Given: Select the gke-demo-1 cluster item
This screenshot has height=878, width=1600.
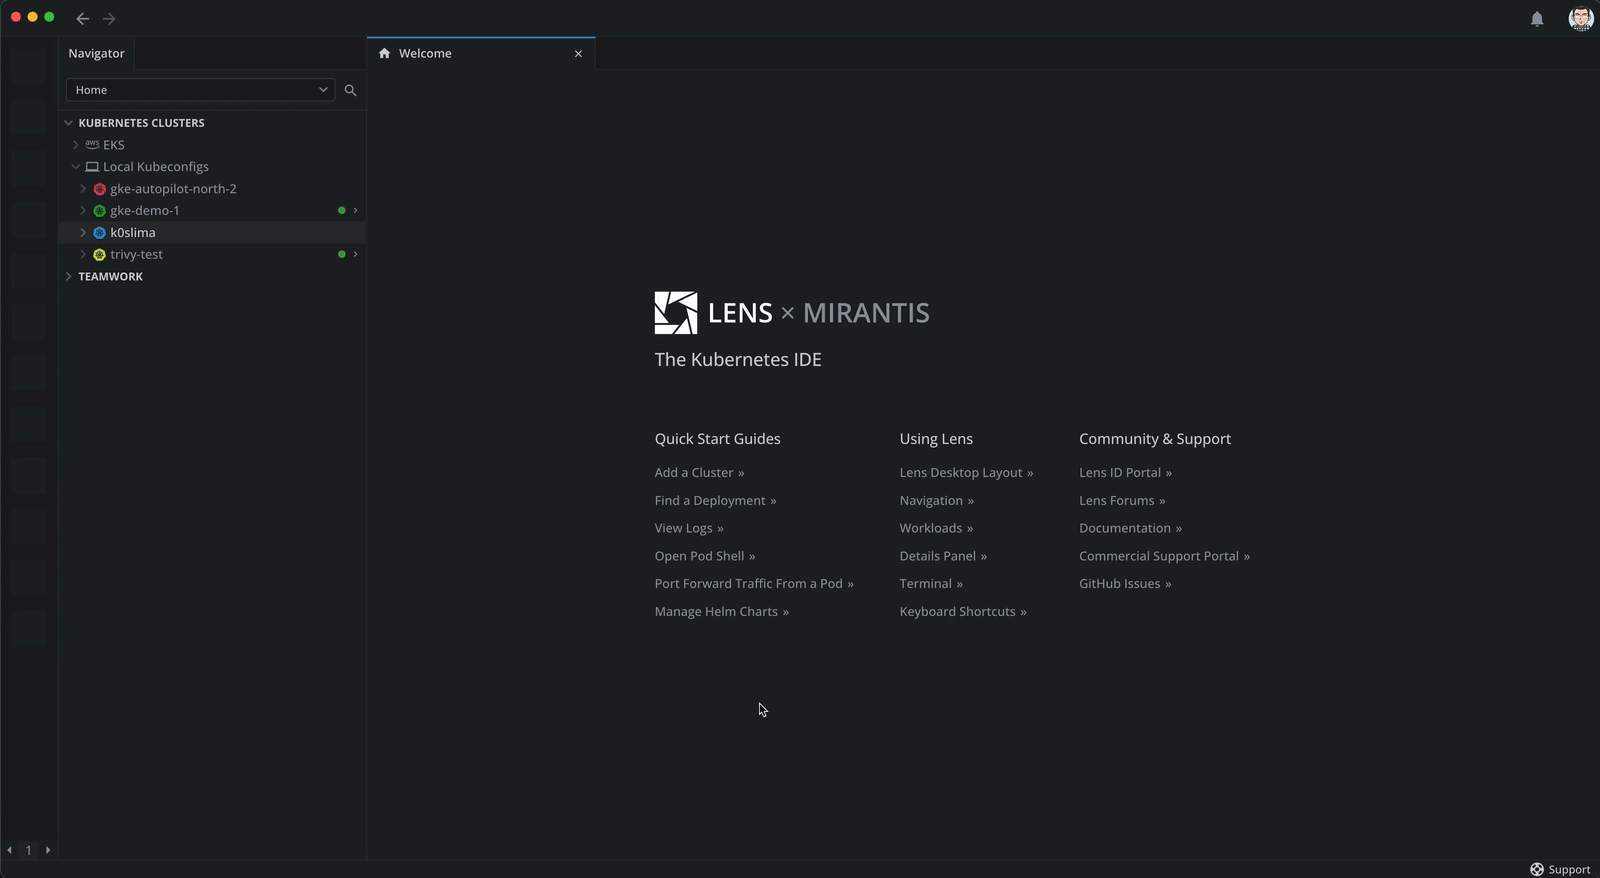Looking at the screenshot, I should point(145,211).
